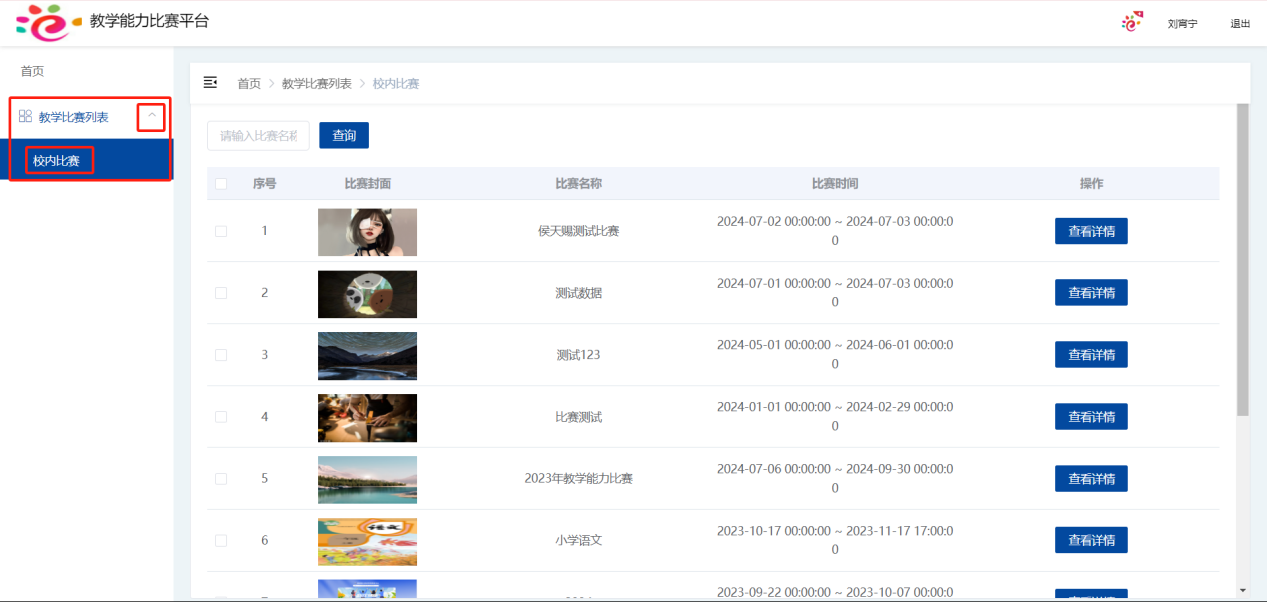Select 校内比赛 in the sidebar
This screenshot has height=602, width=1267.
pos(57,160)
